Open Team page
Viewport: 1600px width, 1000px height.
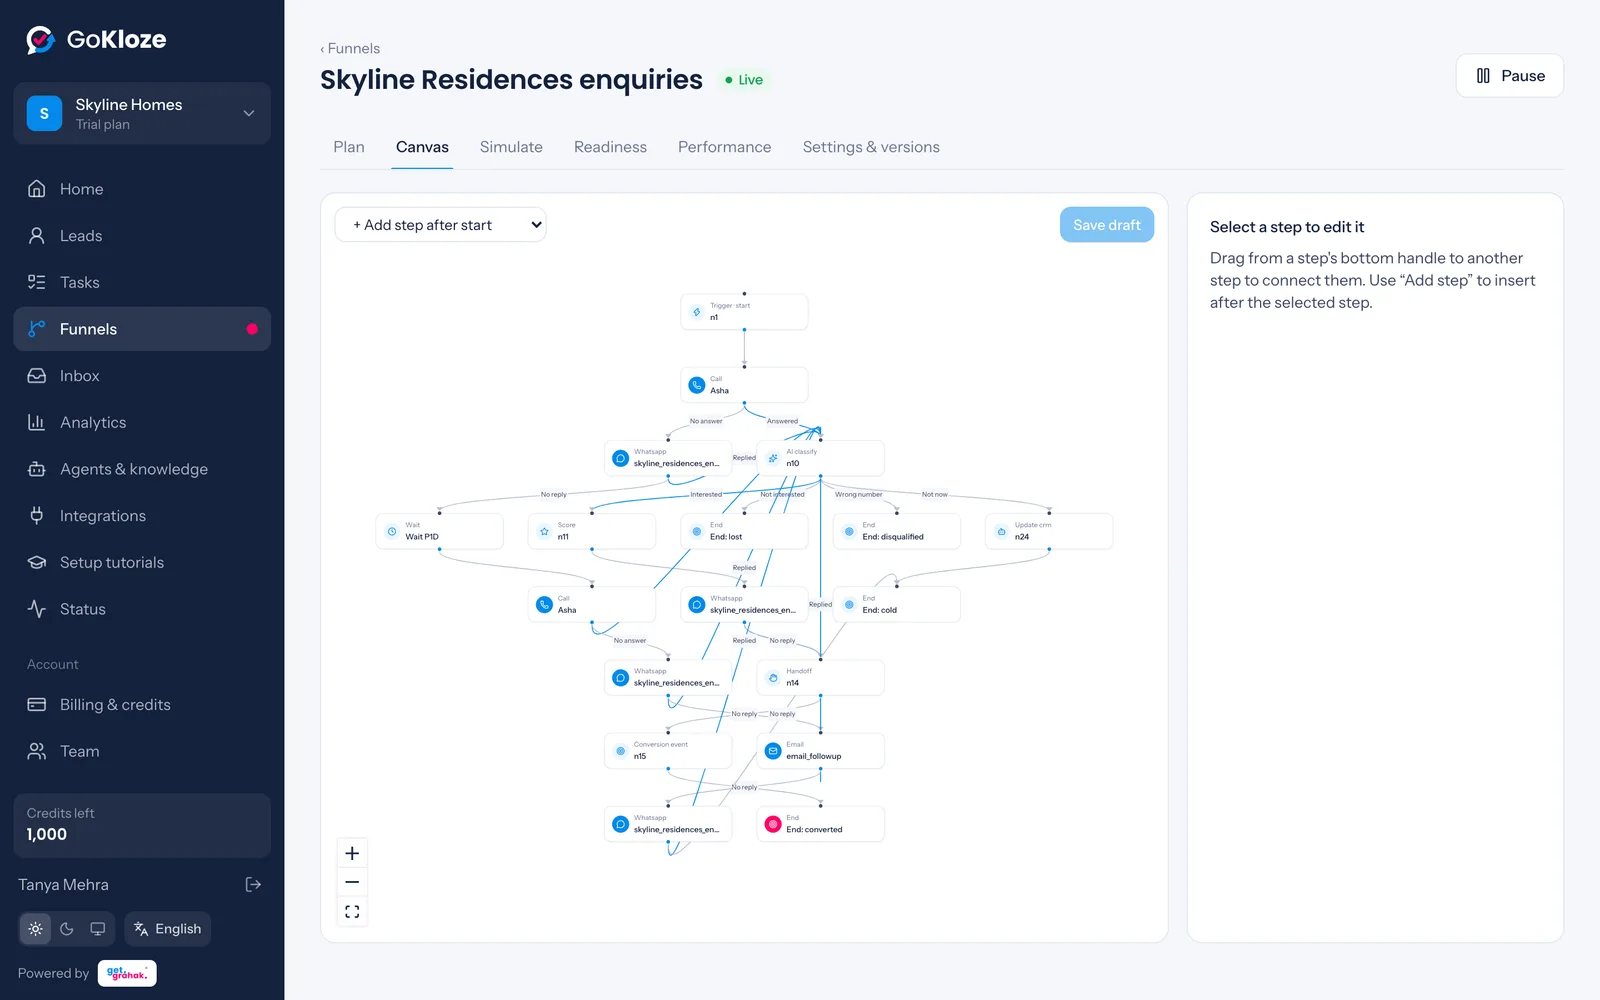coord(142,751)
